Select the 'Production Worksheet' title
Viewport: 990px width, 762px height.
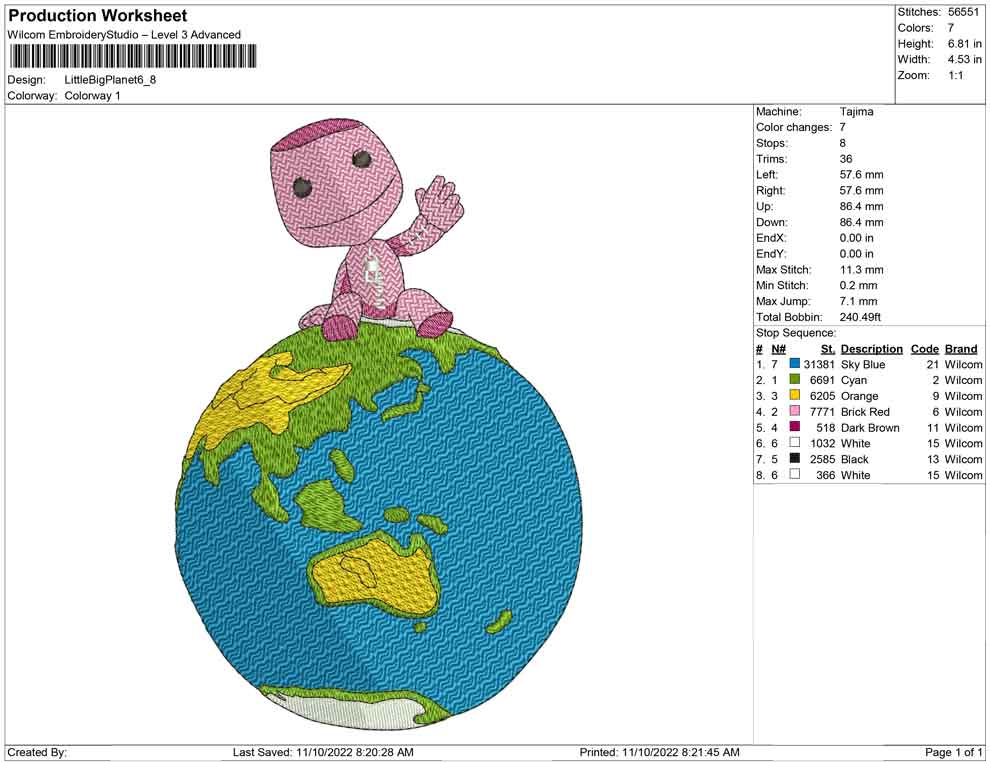tap(98, 16)
